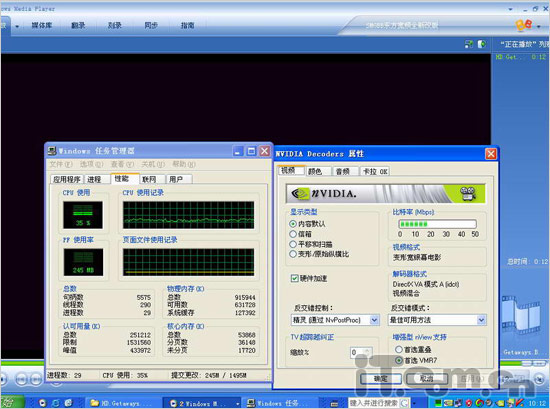Switch to the 媒体库 tab in Media Player
The width and height of the screenshot is (550, 409).
click(x=42, y=25)
